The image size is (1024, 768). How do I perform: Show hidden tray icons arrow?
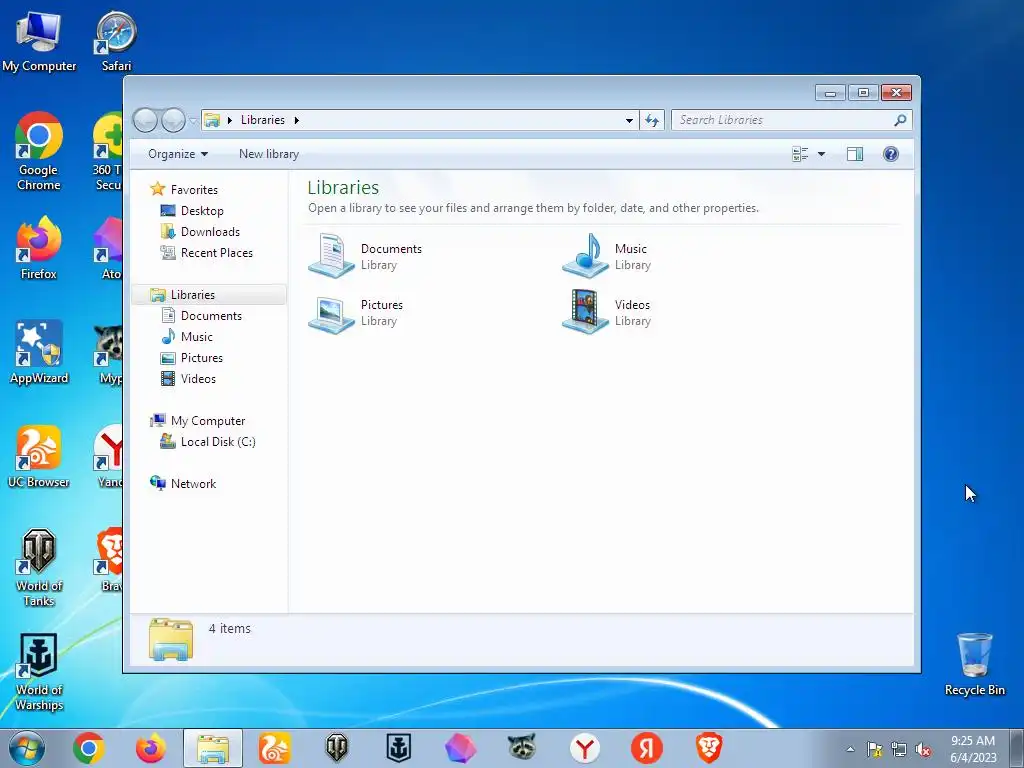(x=850, y=749)
